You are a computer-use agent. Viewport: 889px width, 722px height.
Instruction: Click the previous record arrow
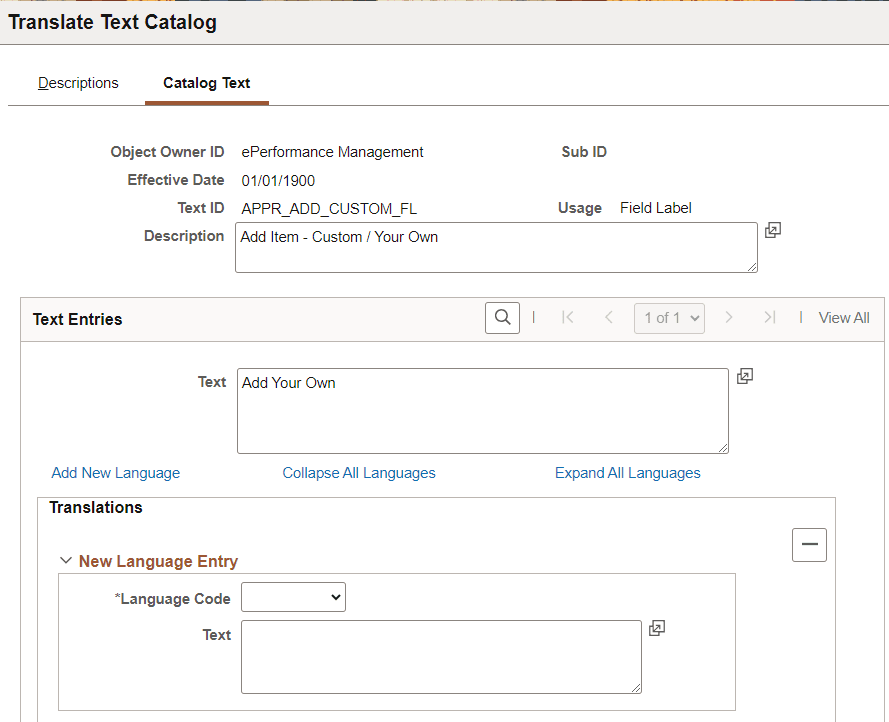pyautogui.click(x=609, y=317)
